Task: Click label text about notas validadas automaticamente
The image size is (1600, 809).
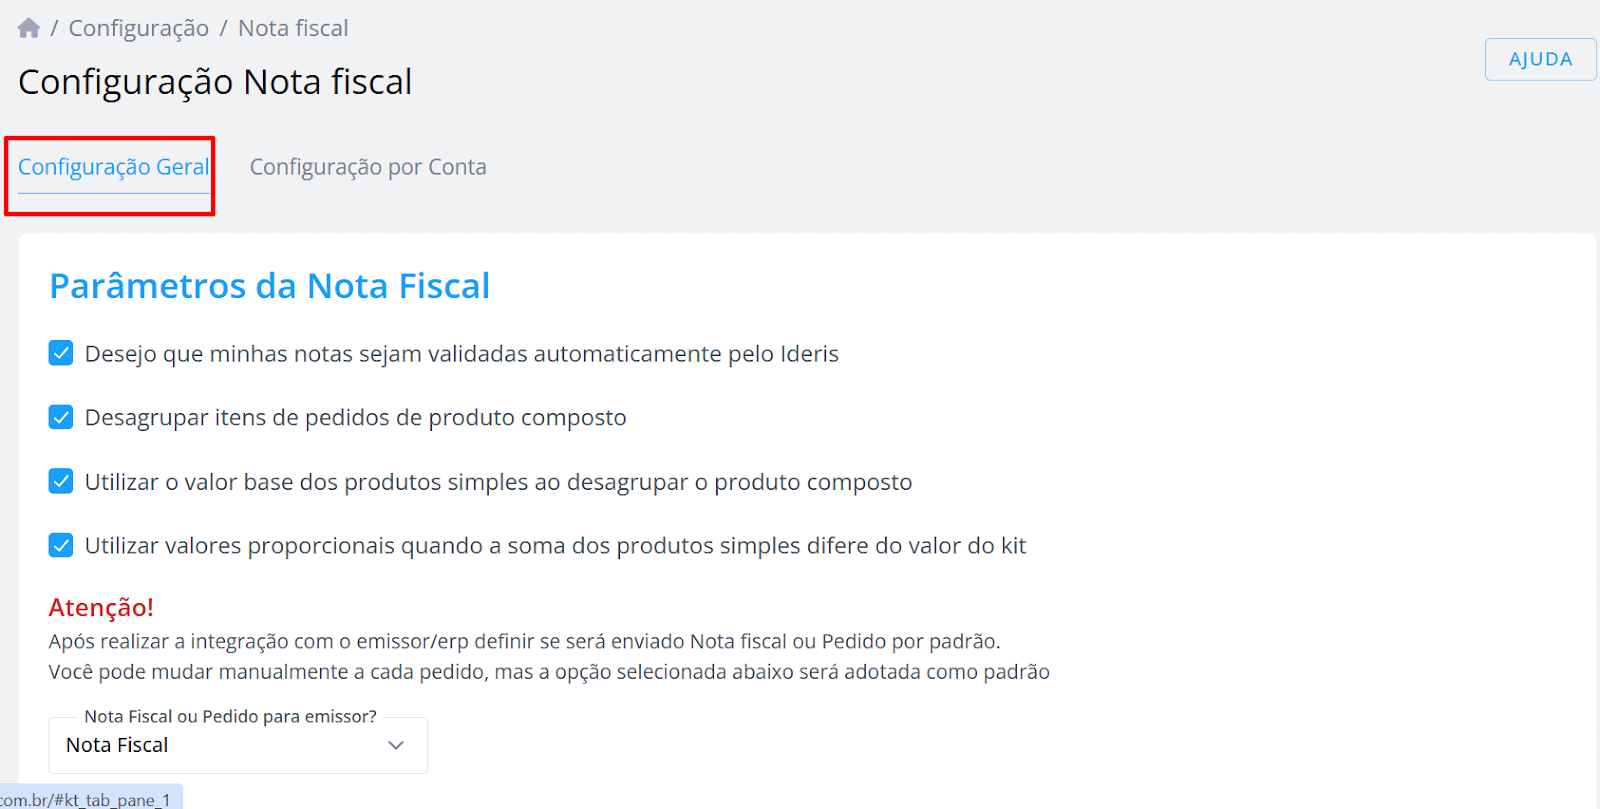Action: pos(462,354)
